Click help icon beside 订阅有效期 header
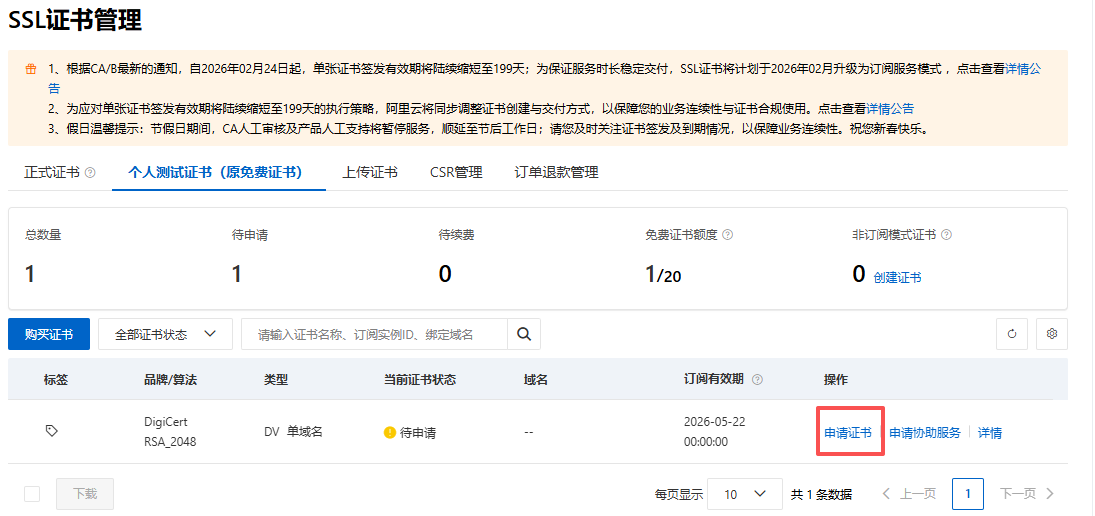 (x=757, y=380)
